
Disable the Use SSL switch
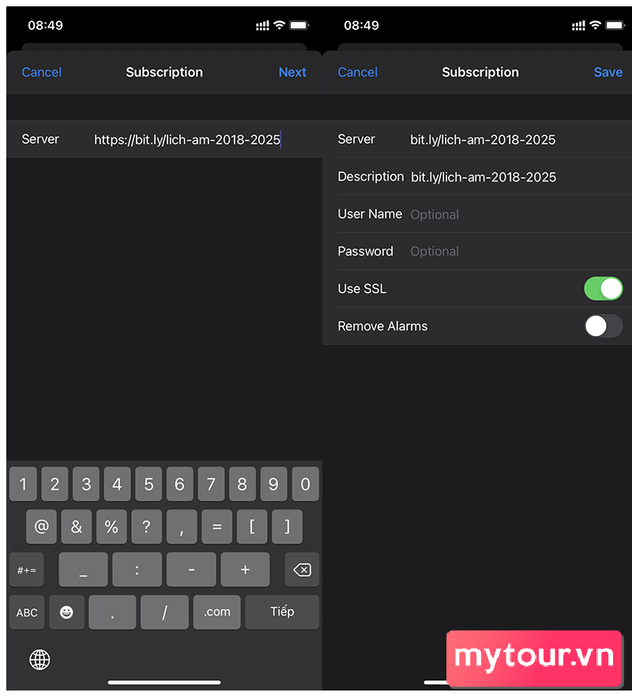pyautogui.click(x=603, y=288)
